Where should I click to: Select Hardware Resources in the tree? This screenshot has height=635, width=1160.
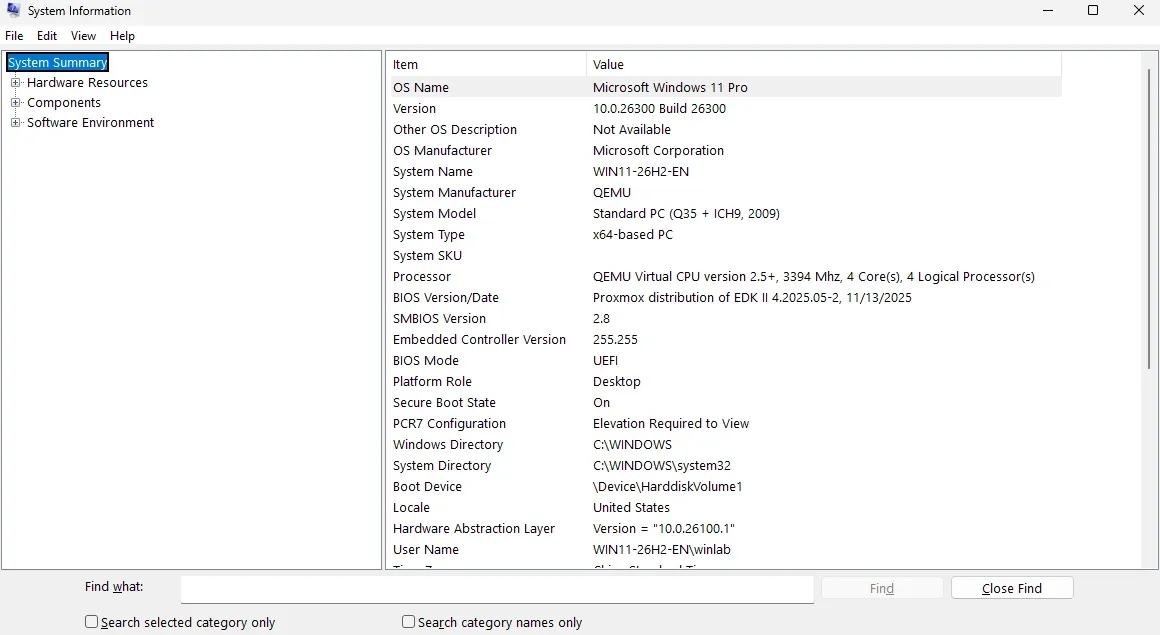[x=87, y=82]
